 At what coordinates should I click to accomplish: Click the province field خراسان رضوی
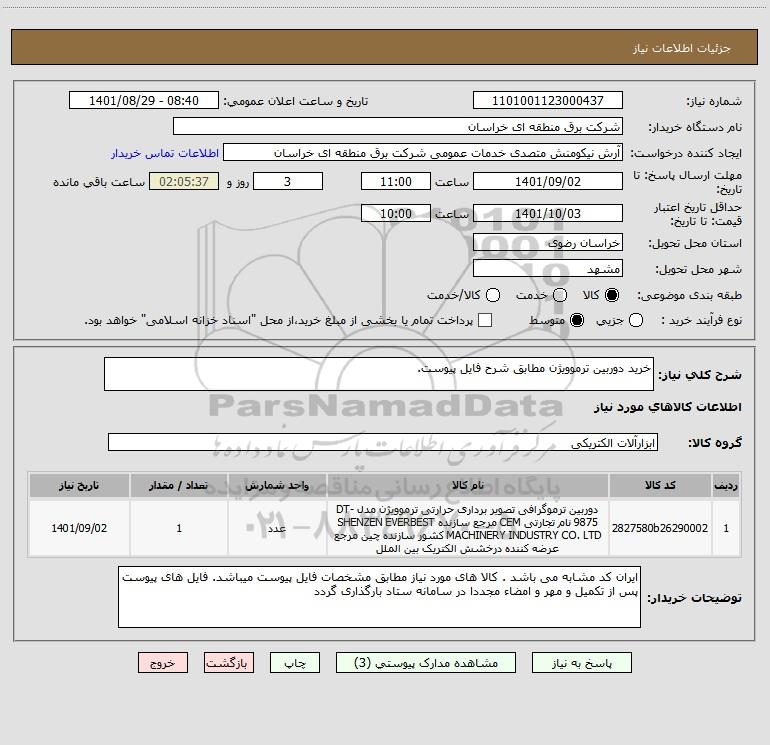pos(548,242)
